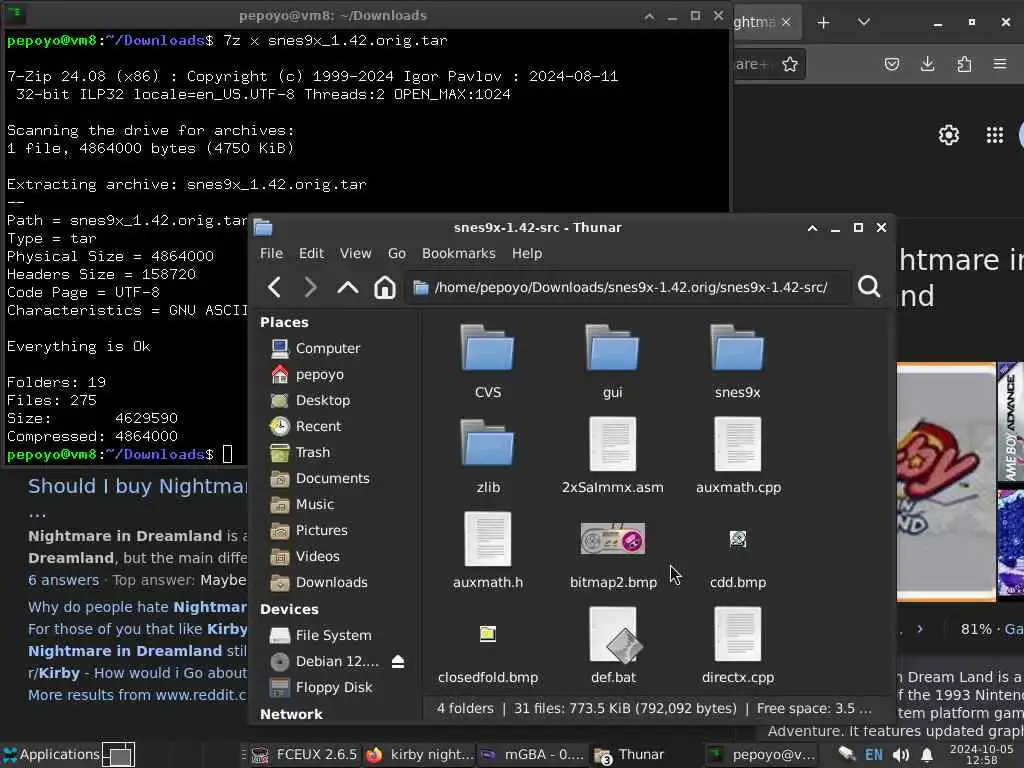Select directx.cpp file
This screenshot has width=1024, height=768.
(738, 646)
